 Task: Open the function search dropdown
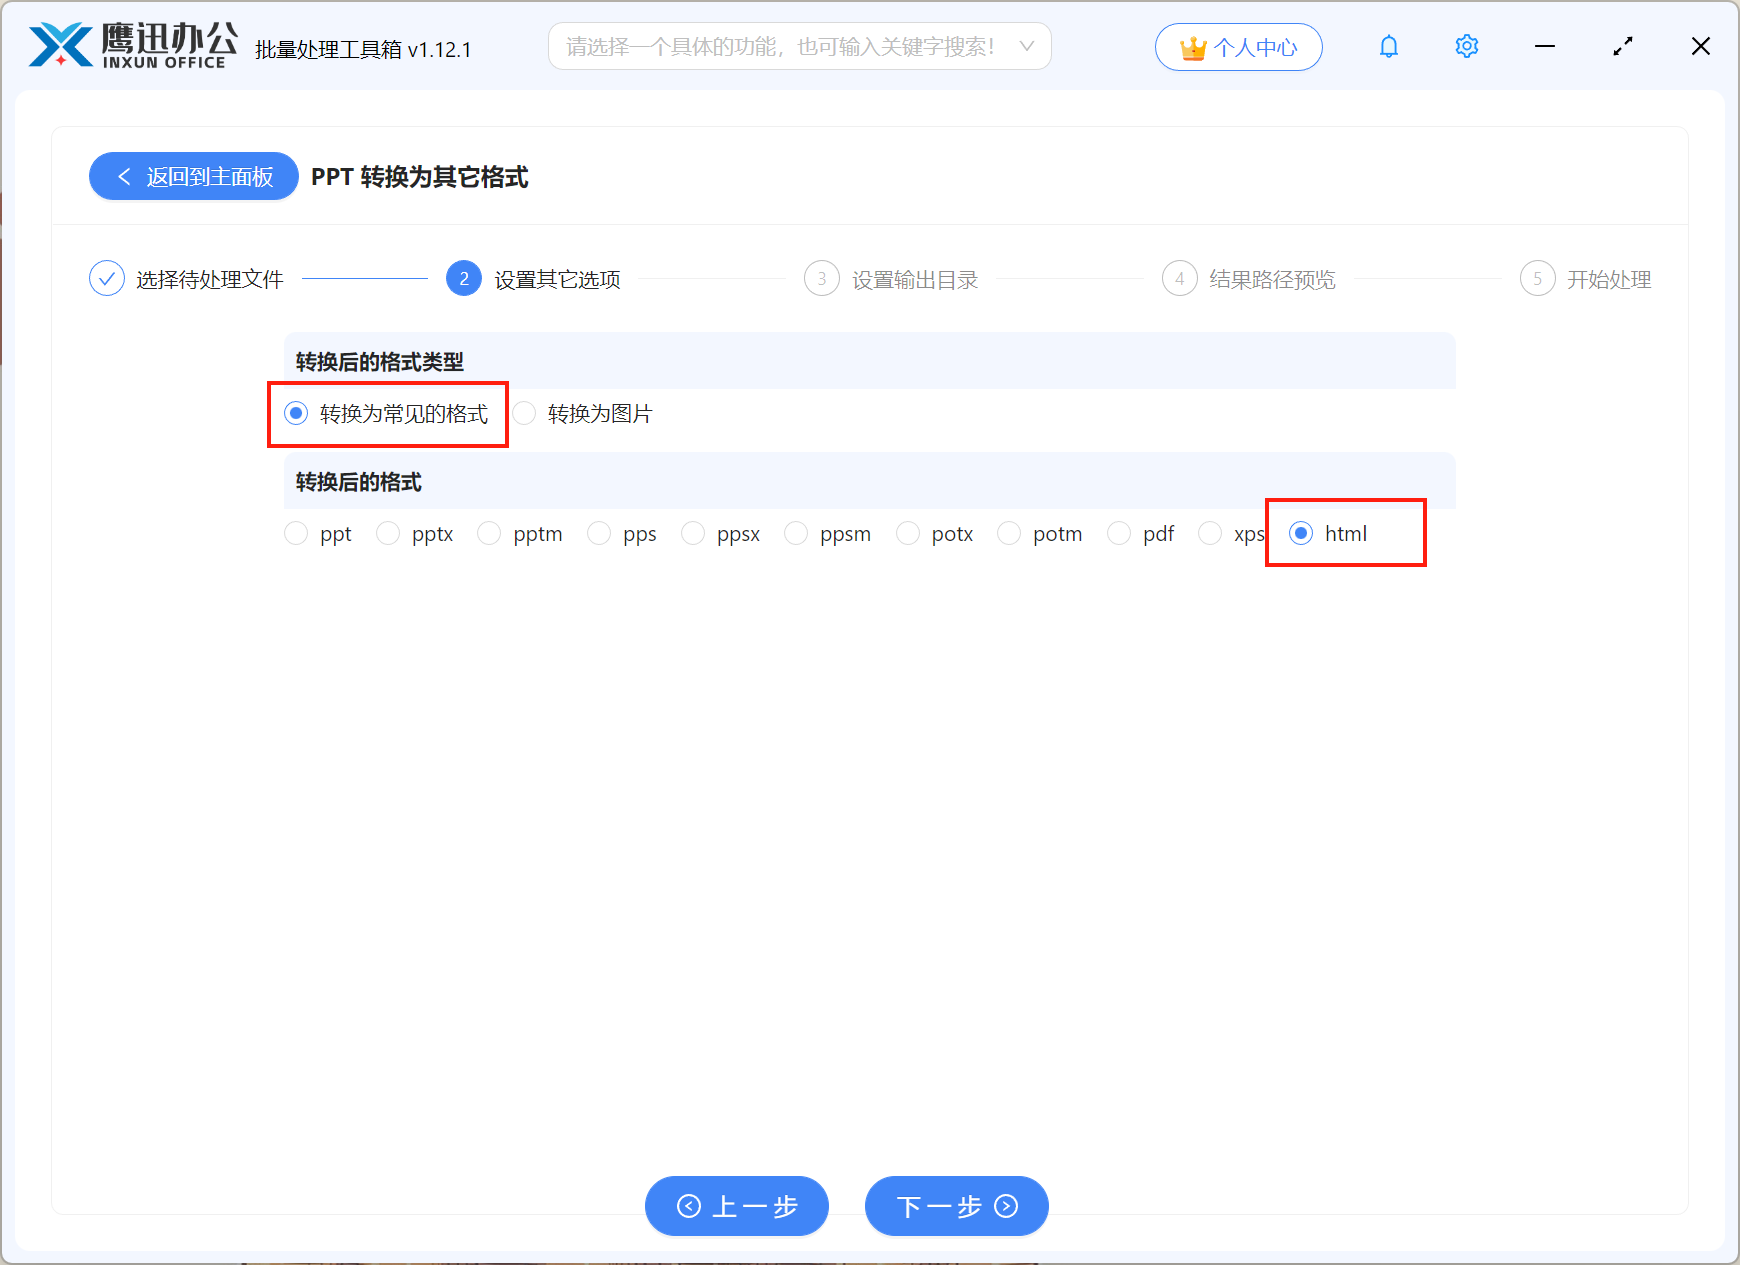pyautogui.click(x=1027, y=46)
